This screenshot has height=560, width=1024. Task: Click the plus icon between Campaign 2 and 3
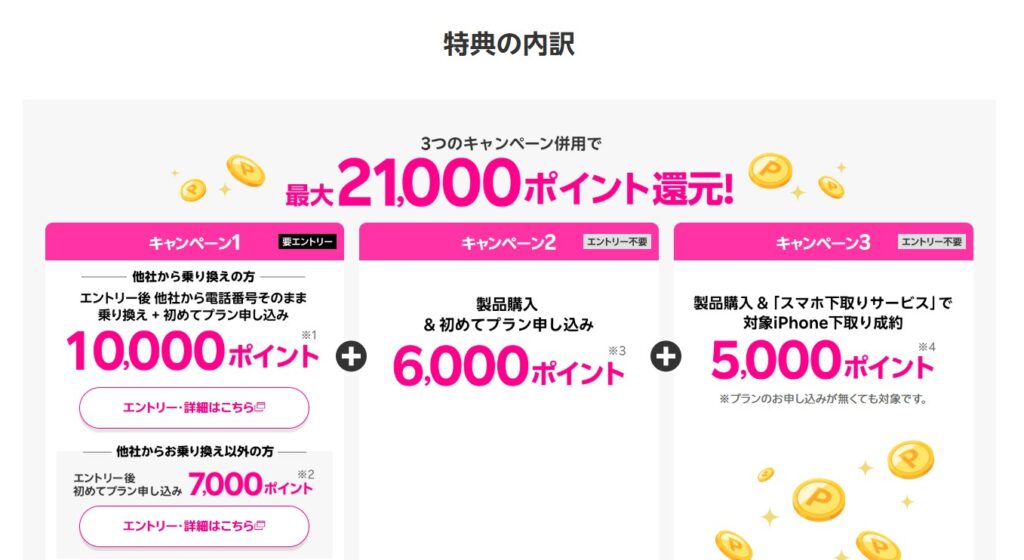click(x=666, y=356)
